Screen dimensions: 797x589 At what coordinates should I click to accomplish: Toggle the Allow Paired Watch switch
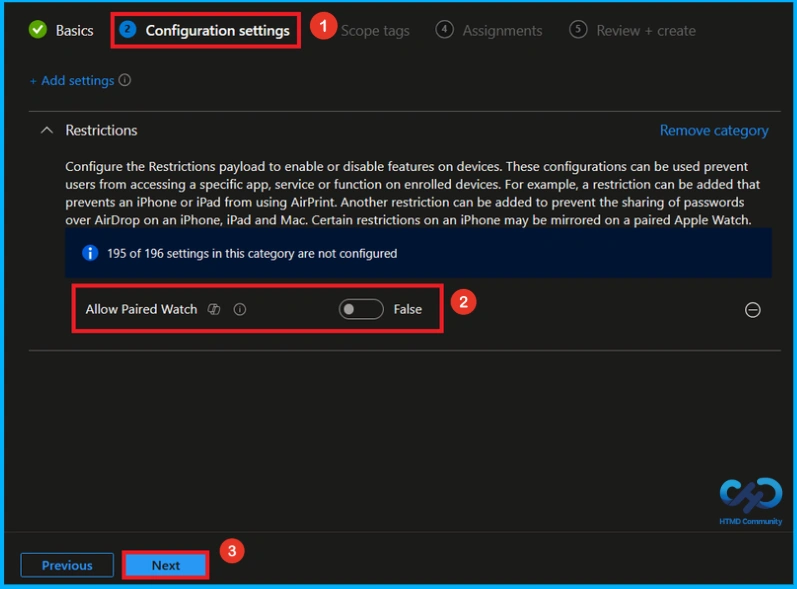(361, 309)
